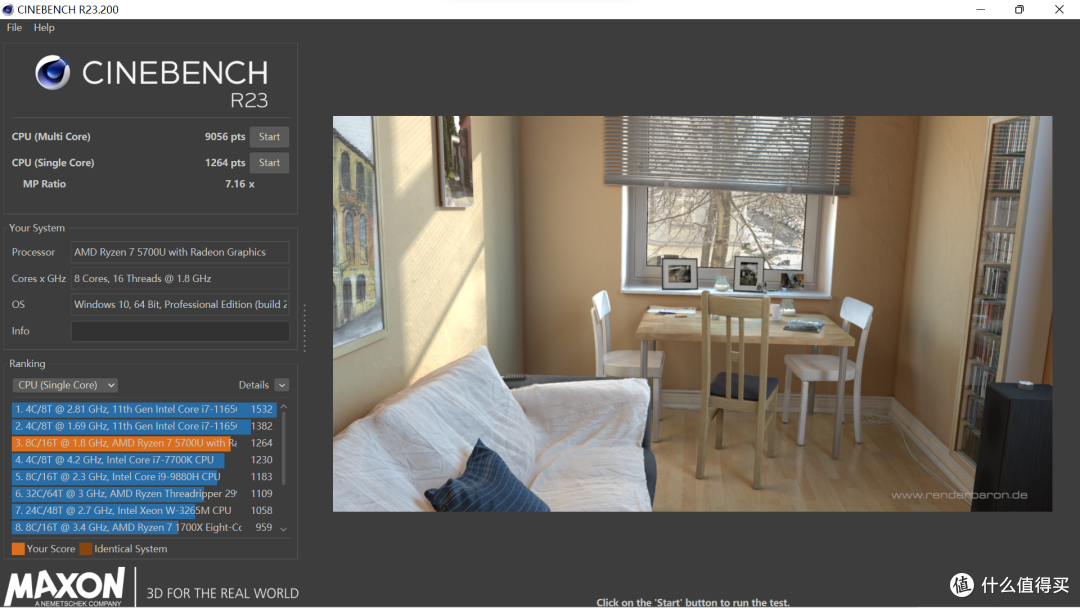This screenshot has height=608, width=1080.
Task: Restore down the Cinebench window
Action: [x=1019, y=10]
